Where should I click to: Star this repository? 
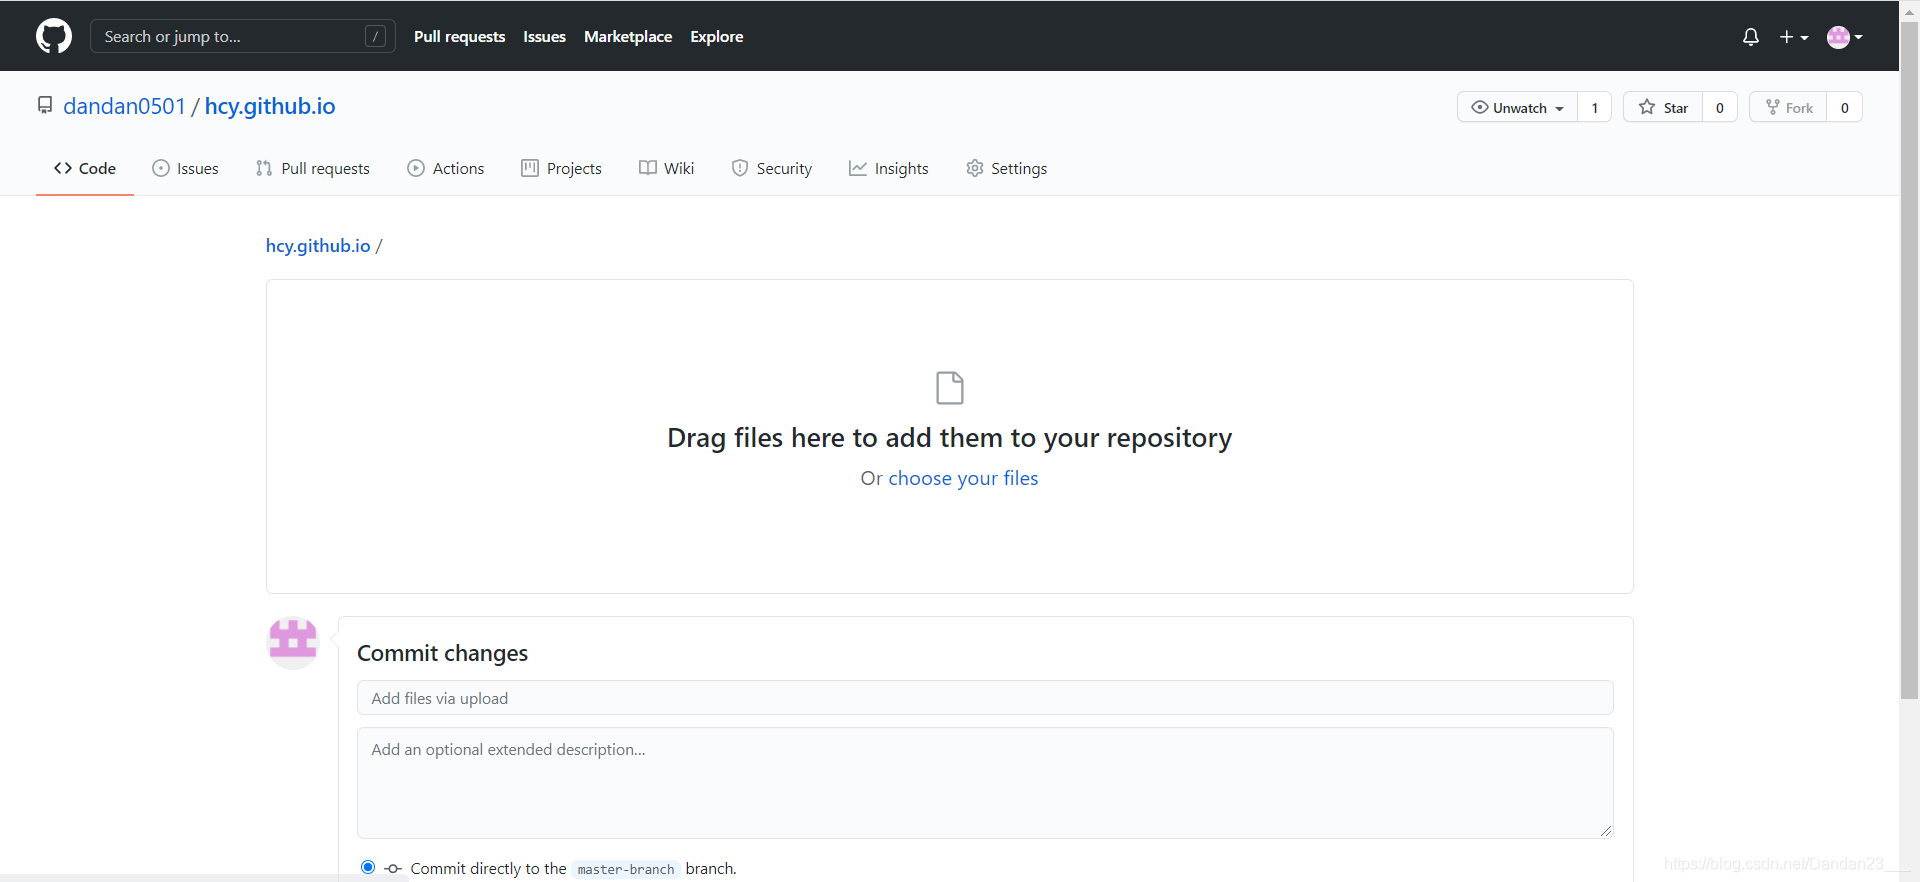[x=1663, y=107]
